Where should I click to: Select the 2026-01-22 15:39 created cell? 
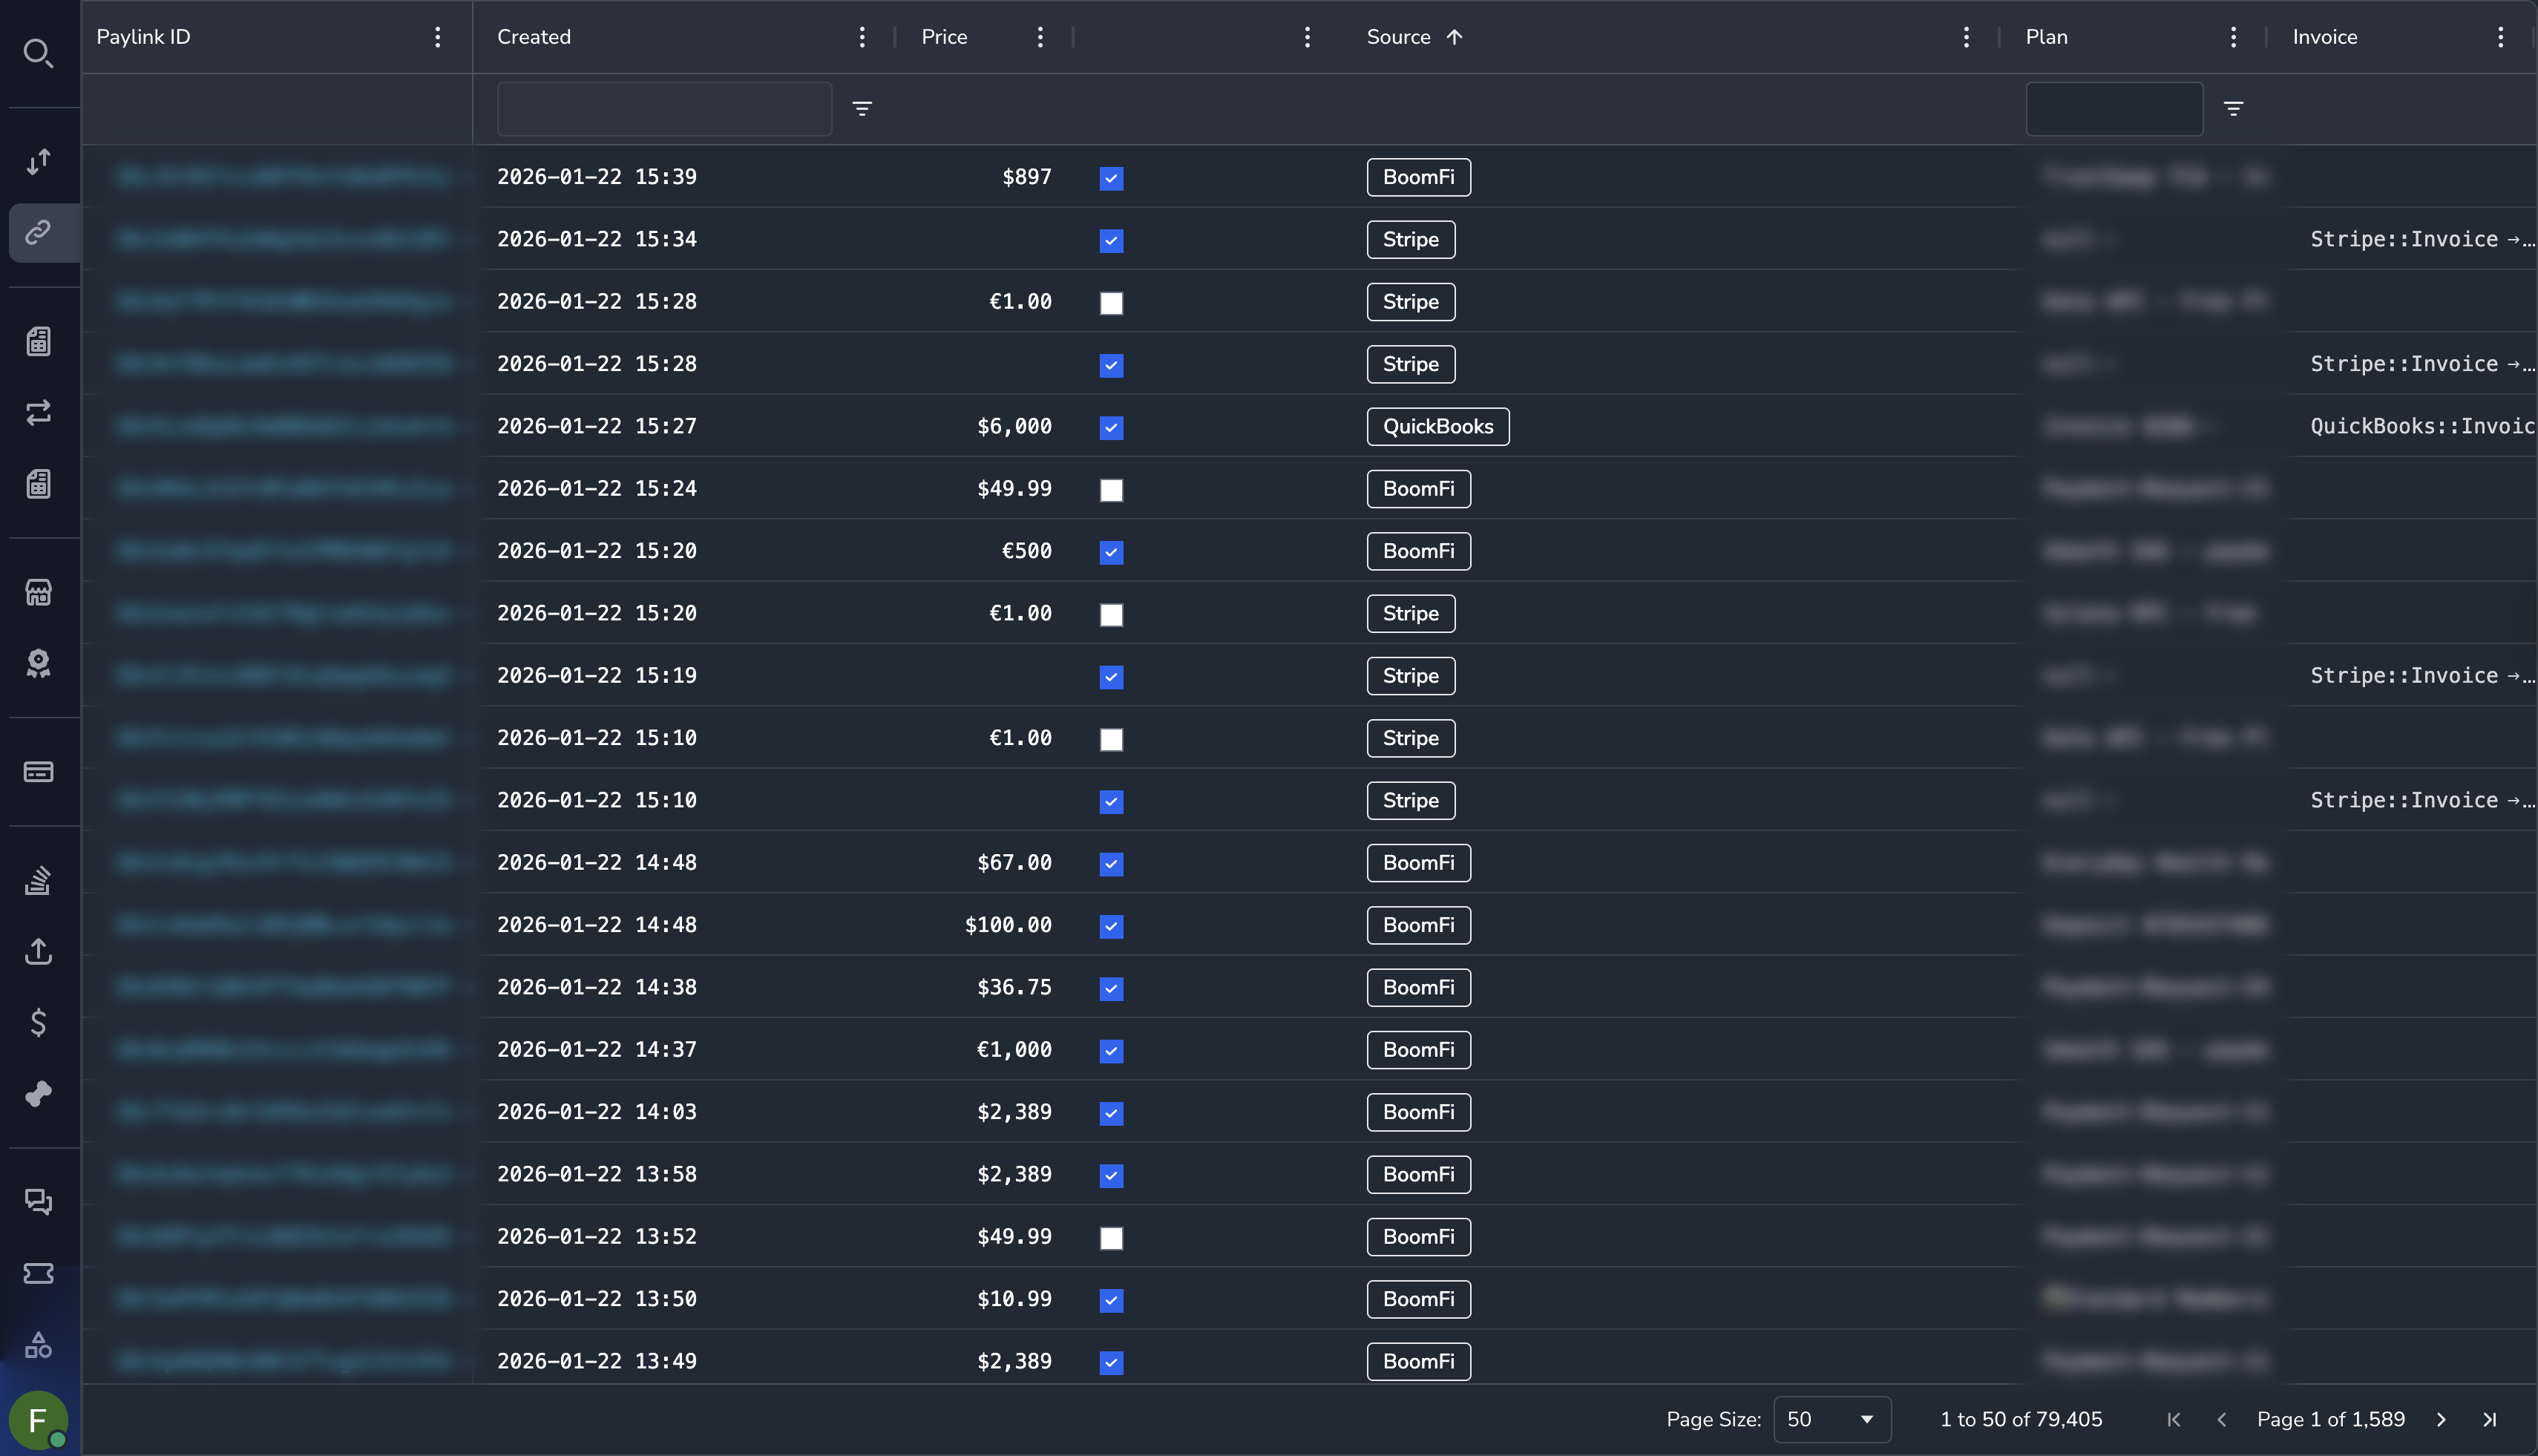[x=597, y=177]
